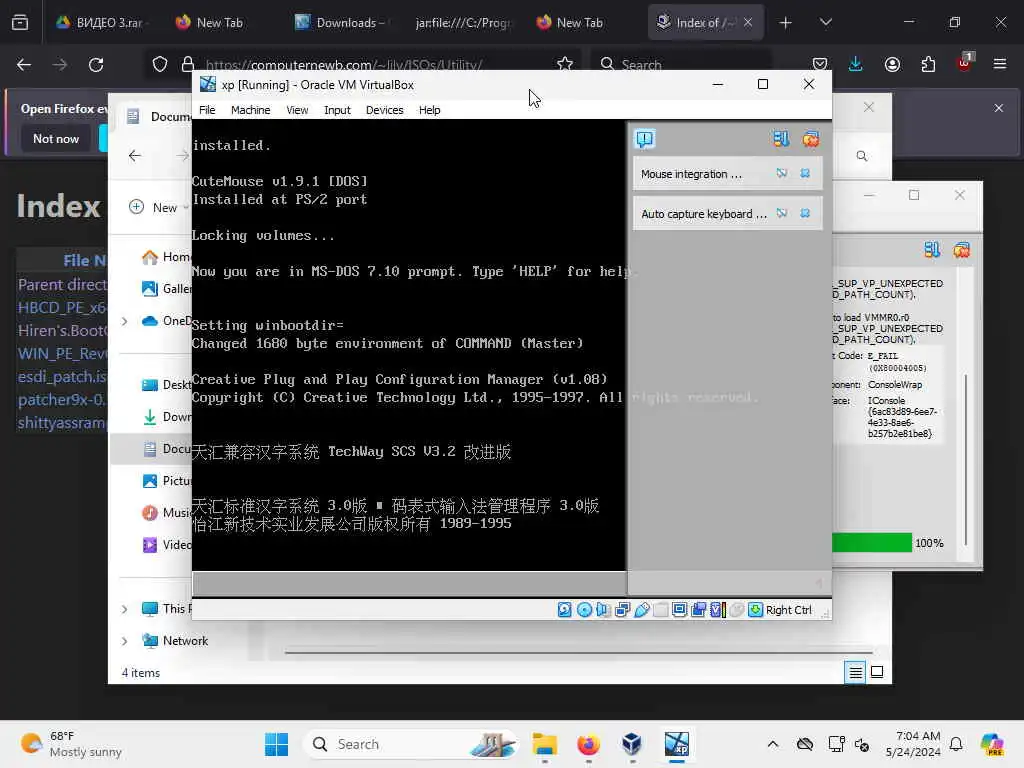Expand the Auto capture keyboard notification message
This screenshot has height=768, width=1024.
pyautogui.click(x=703, y=214)
